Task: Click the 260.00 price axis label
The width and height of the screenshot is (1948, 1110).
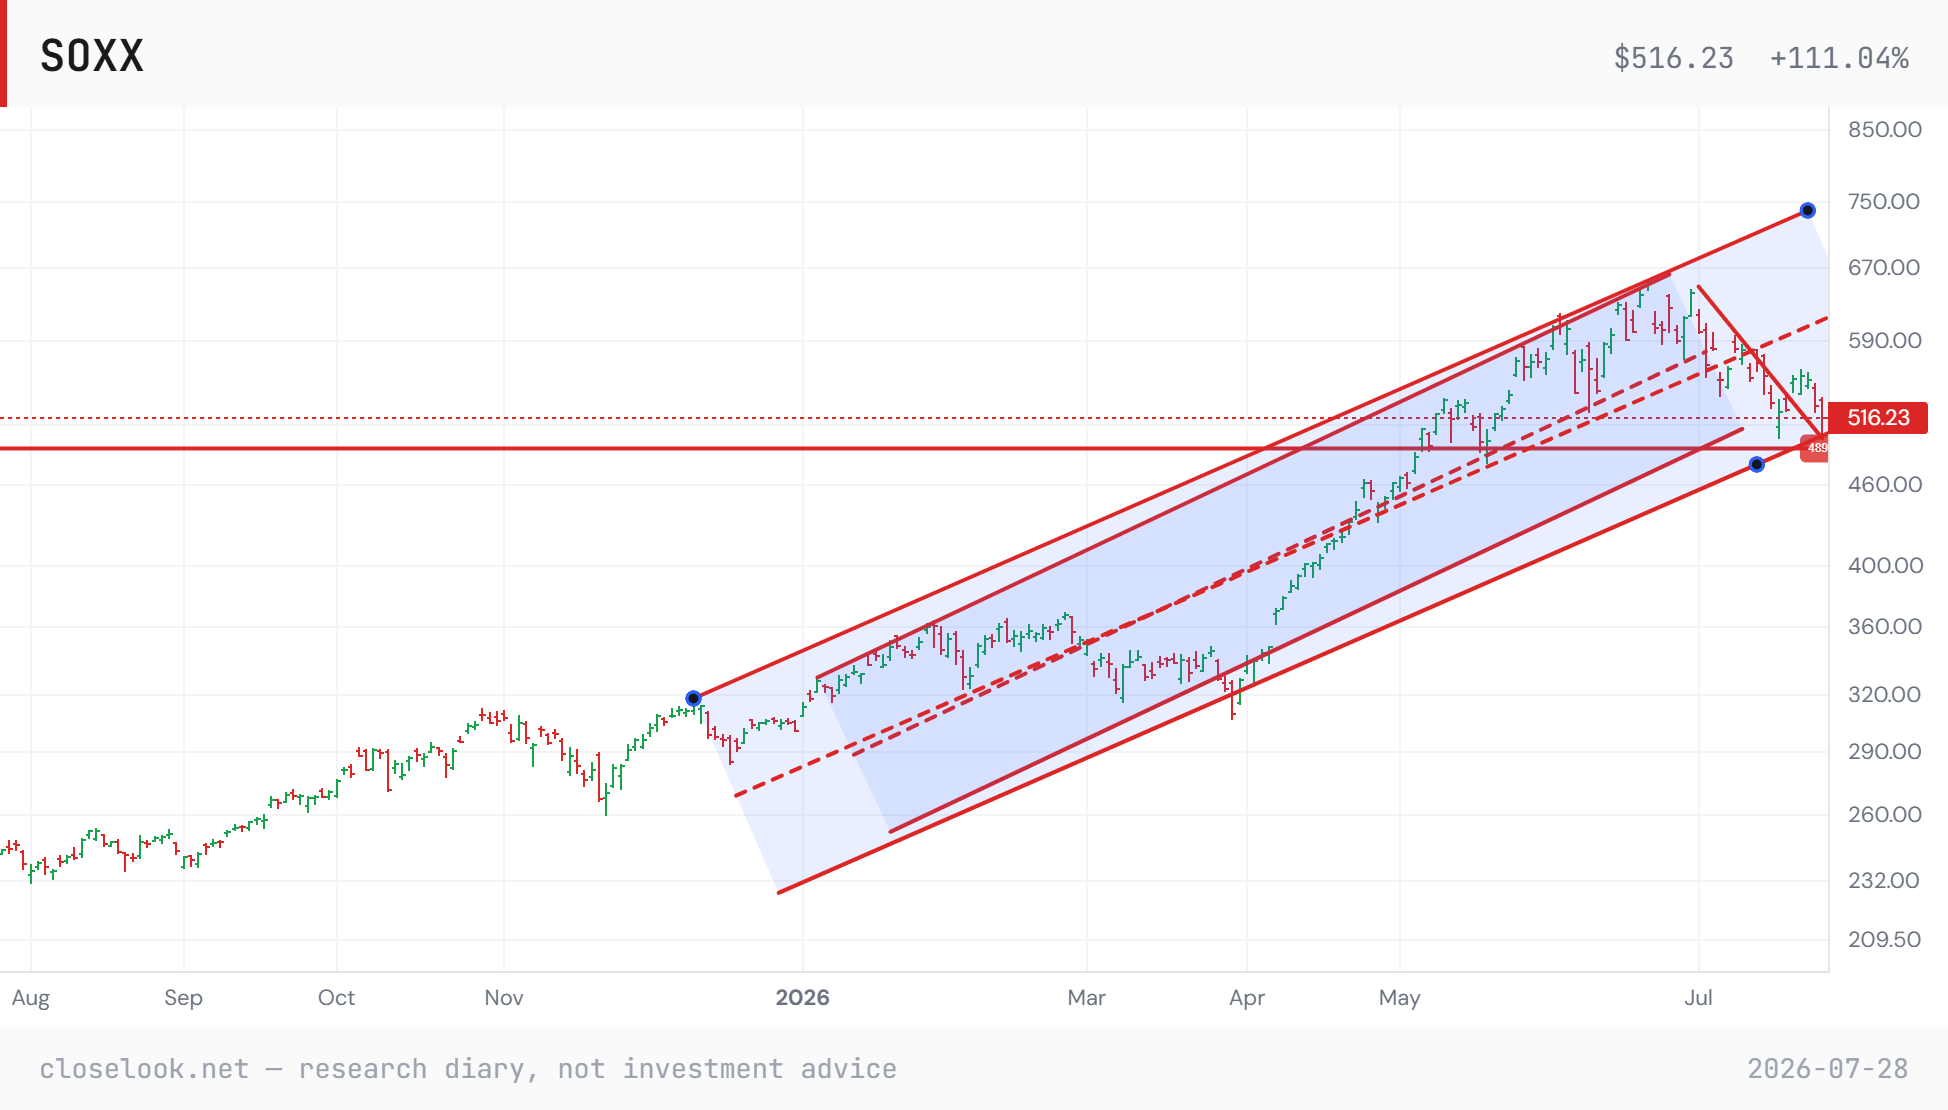Action: (x=1884, y=814)
